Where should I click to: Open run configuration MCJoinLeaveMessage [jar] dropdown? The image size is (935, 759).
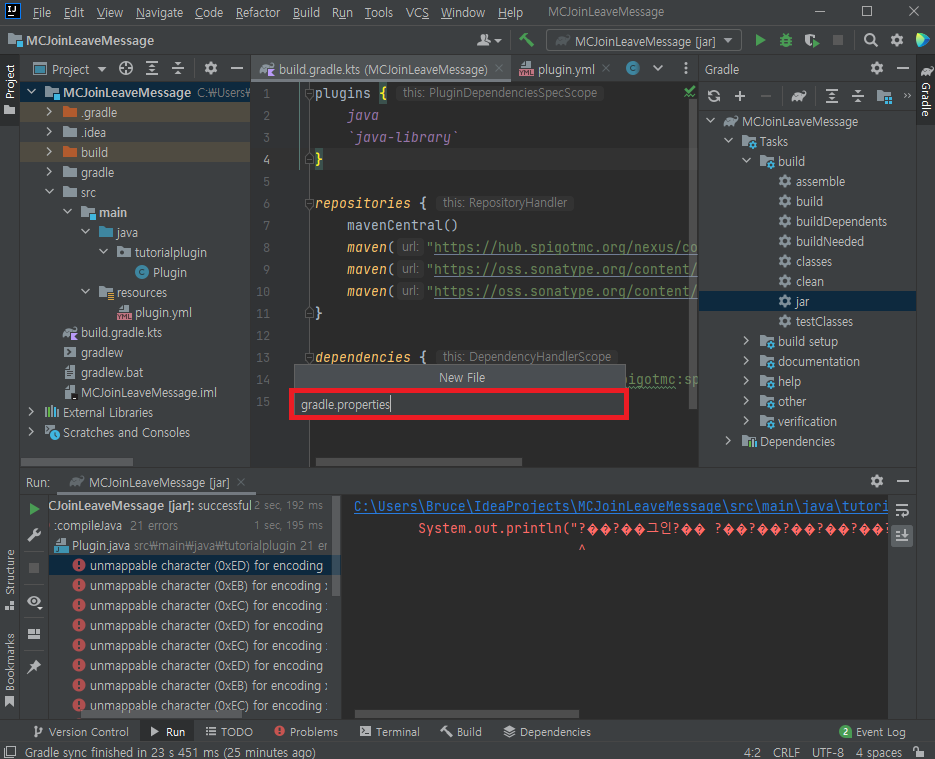click(x=643, y=41)
